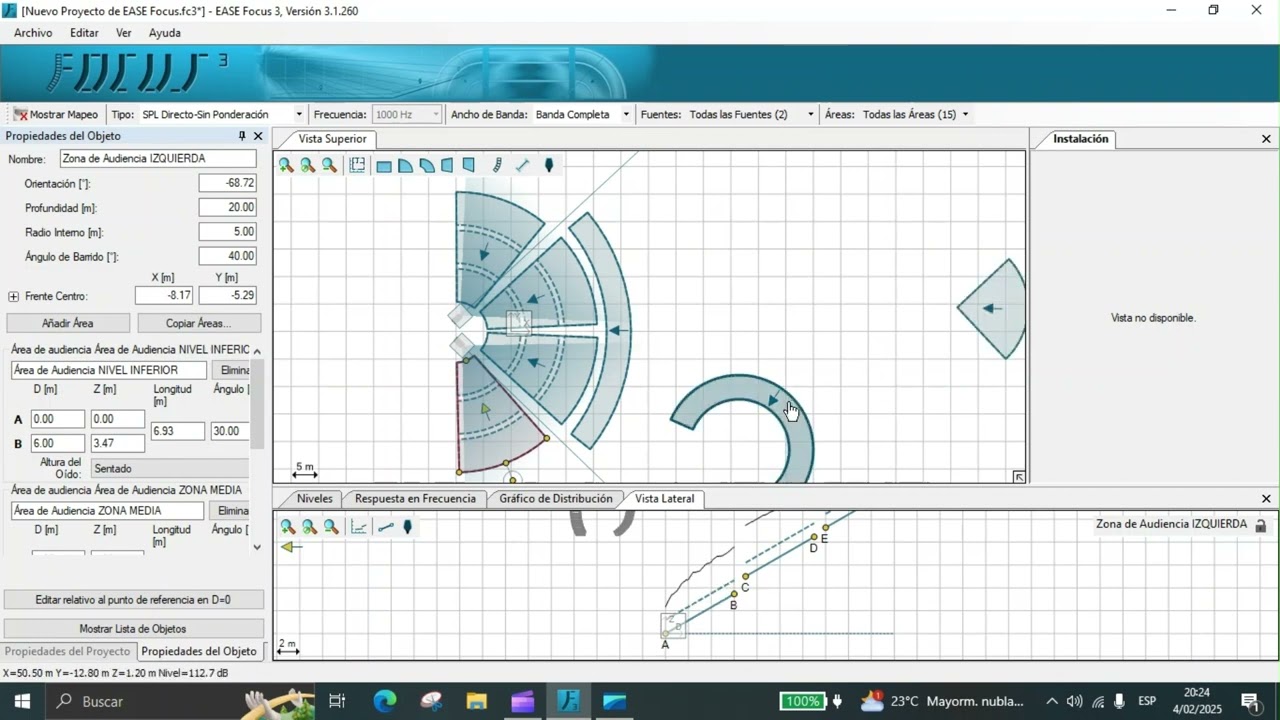Click the Copiar Áreas button
The image size is (1280, 720).
coord(199,323)
